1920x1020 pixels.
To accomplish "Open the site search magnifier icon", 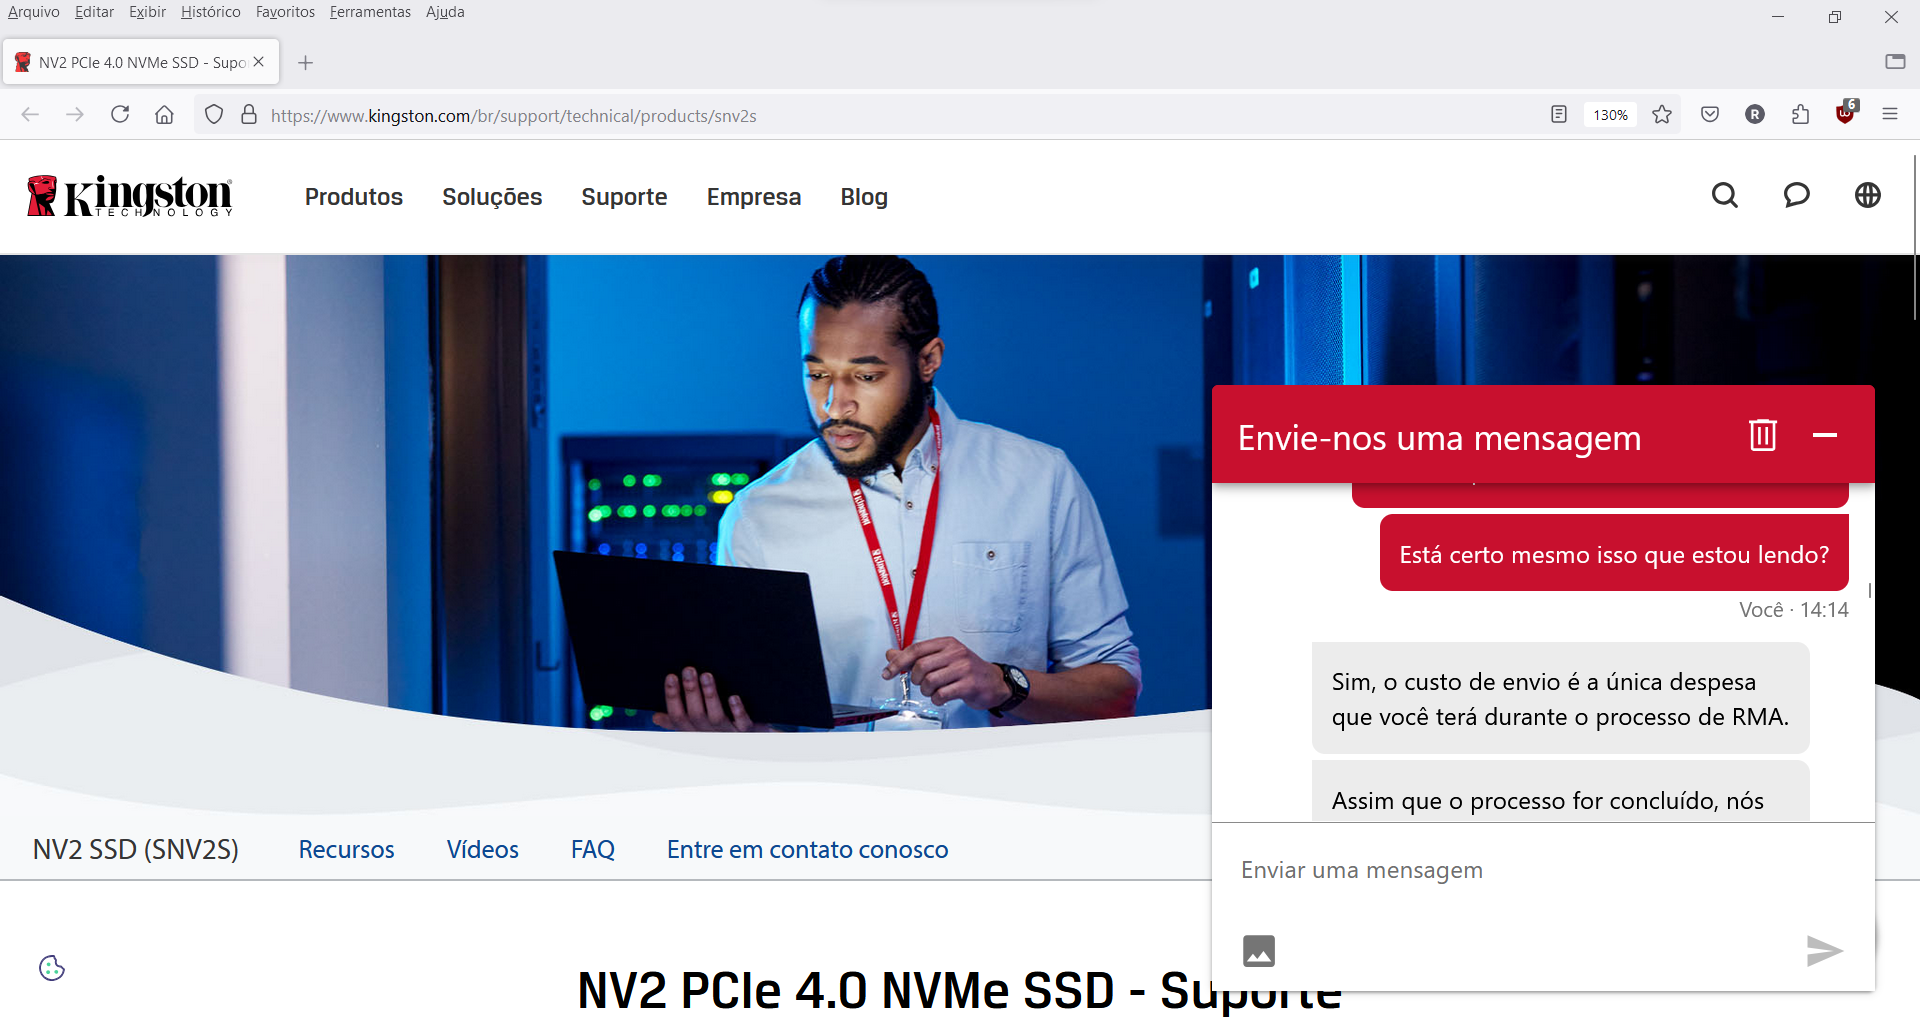I will pyautogui.click(x=1725, y=195).
